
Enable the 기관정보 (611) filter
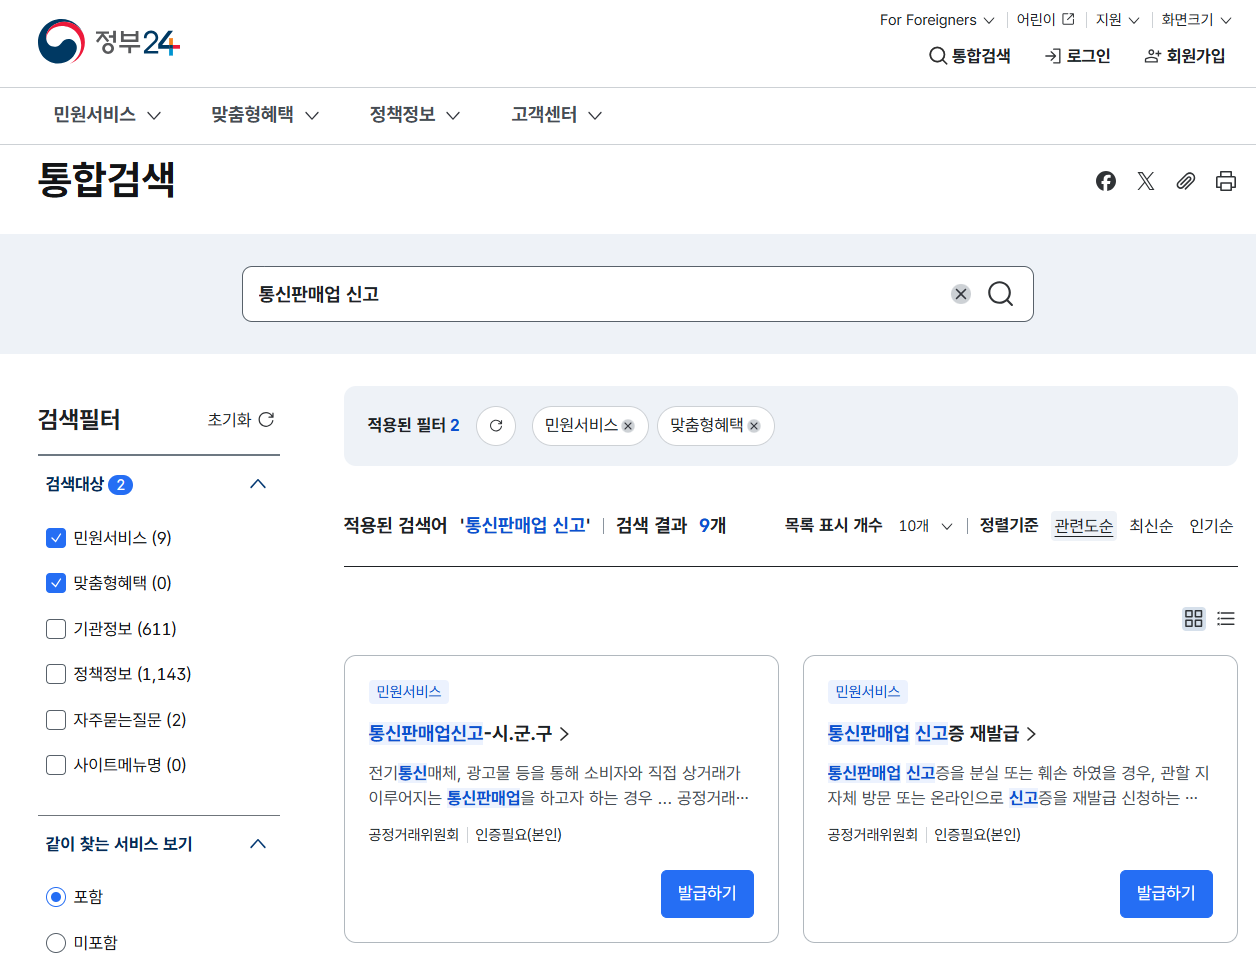(56, 628)
